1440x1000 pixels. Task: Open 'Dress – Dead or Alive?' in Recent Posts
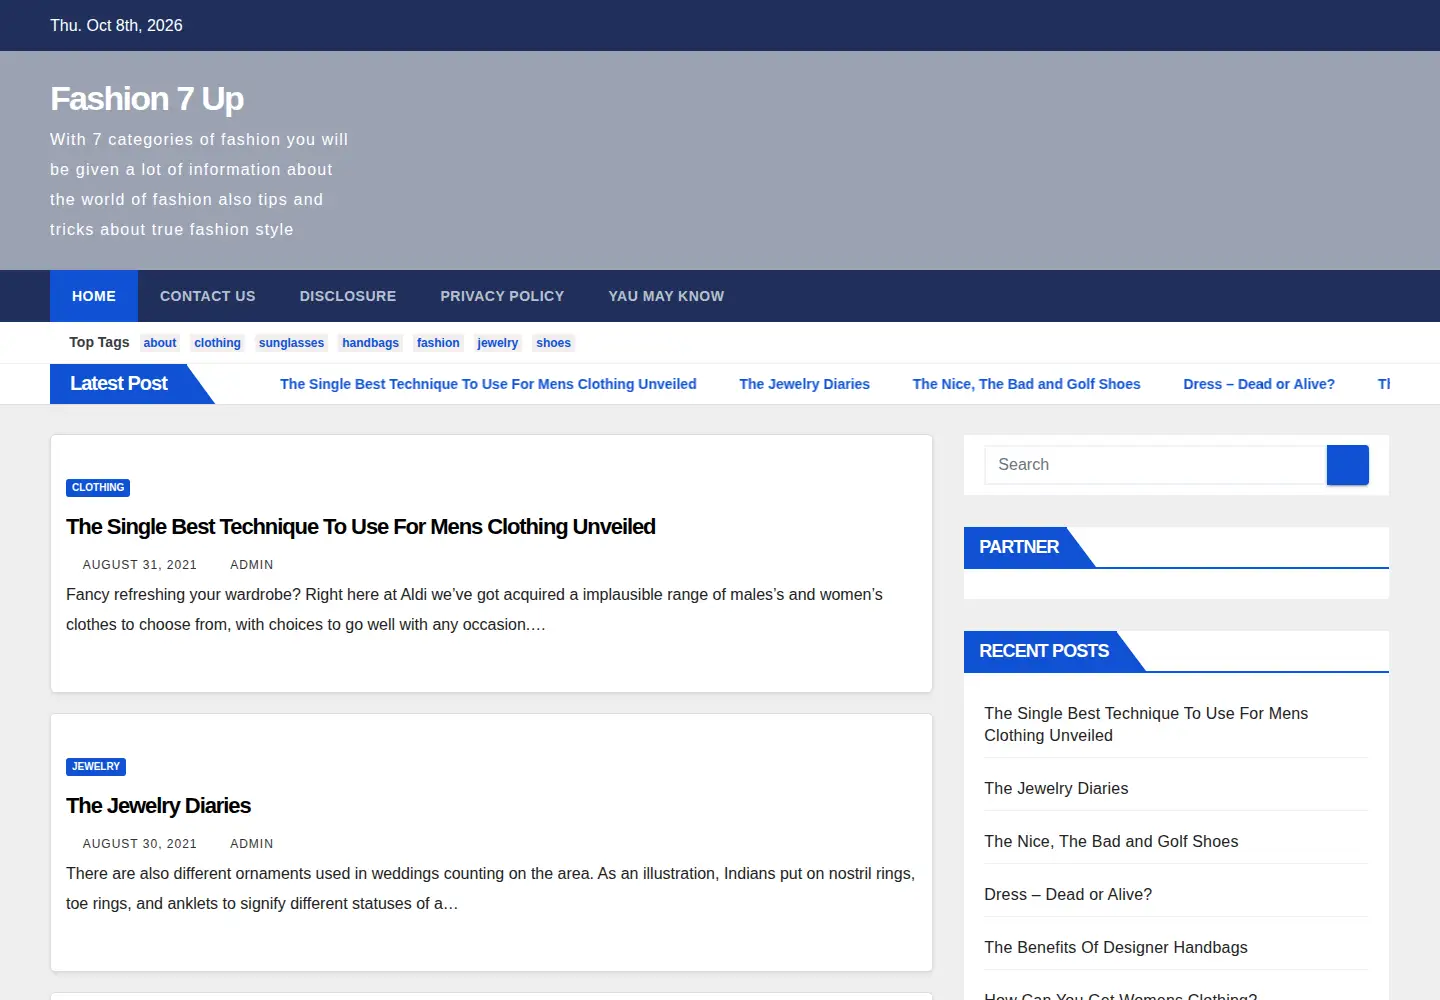pyautogui.click(x=1068, y=894)
